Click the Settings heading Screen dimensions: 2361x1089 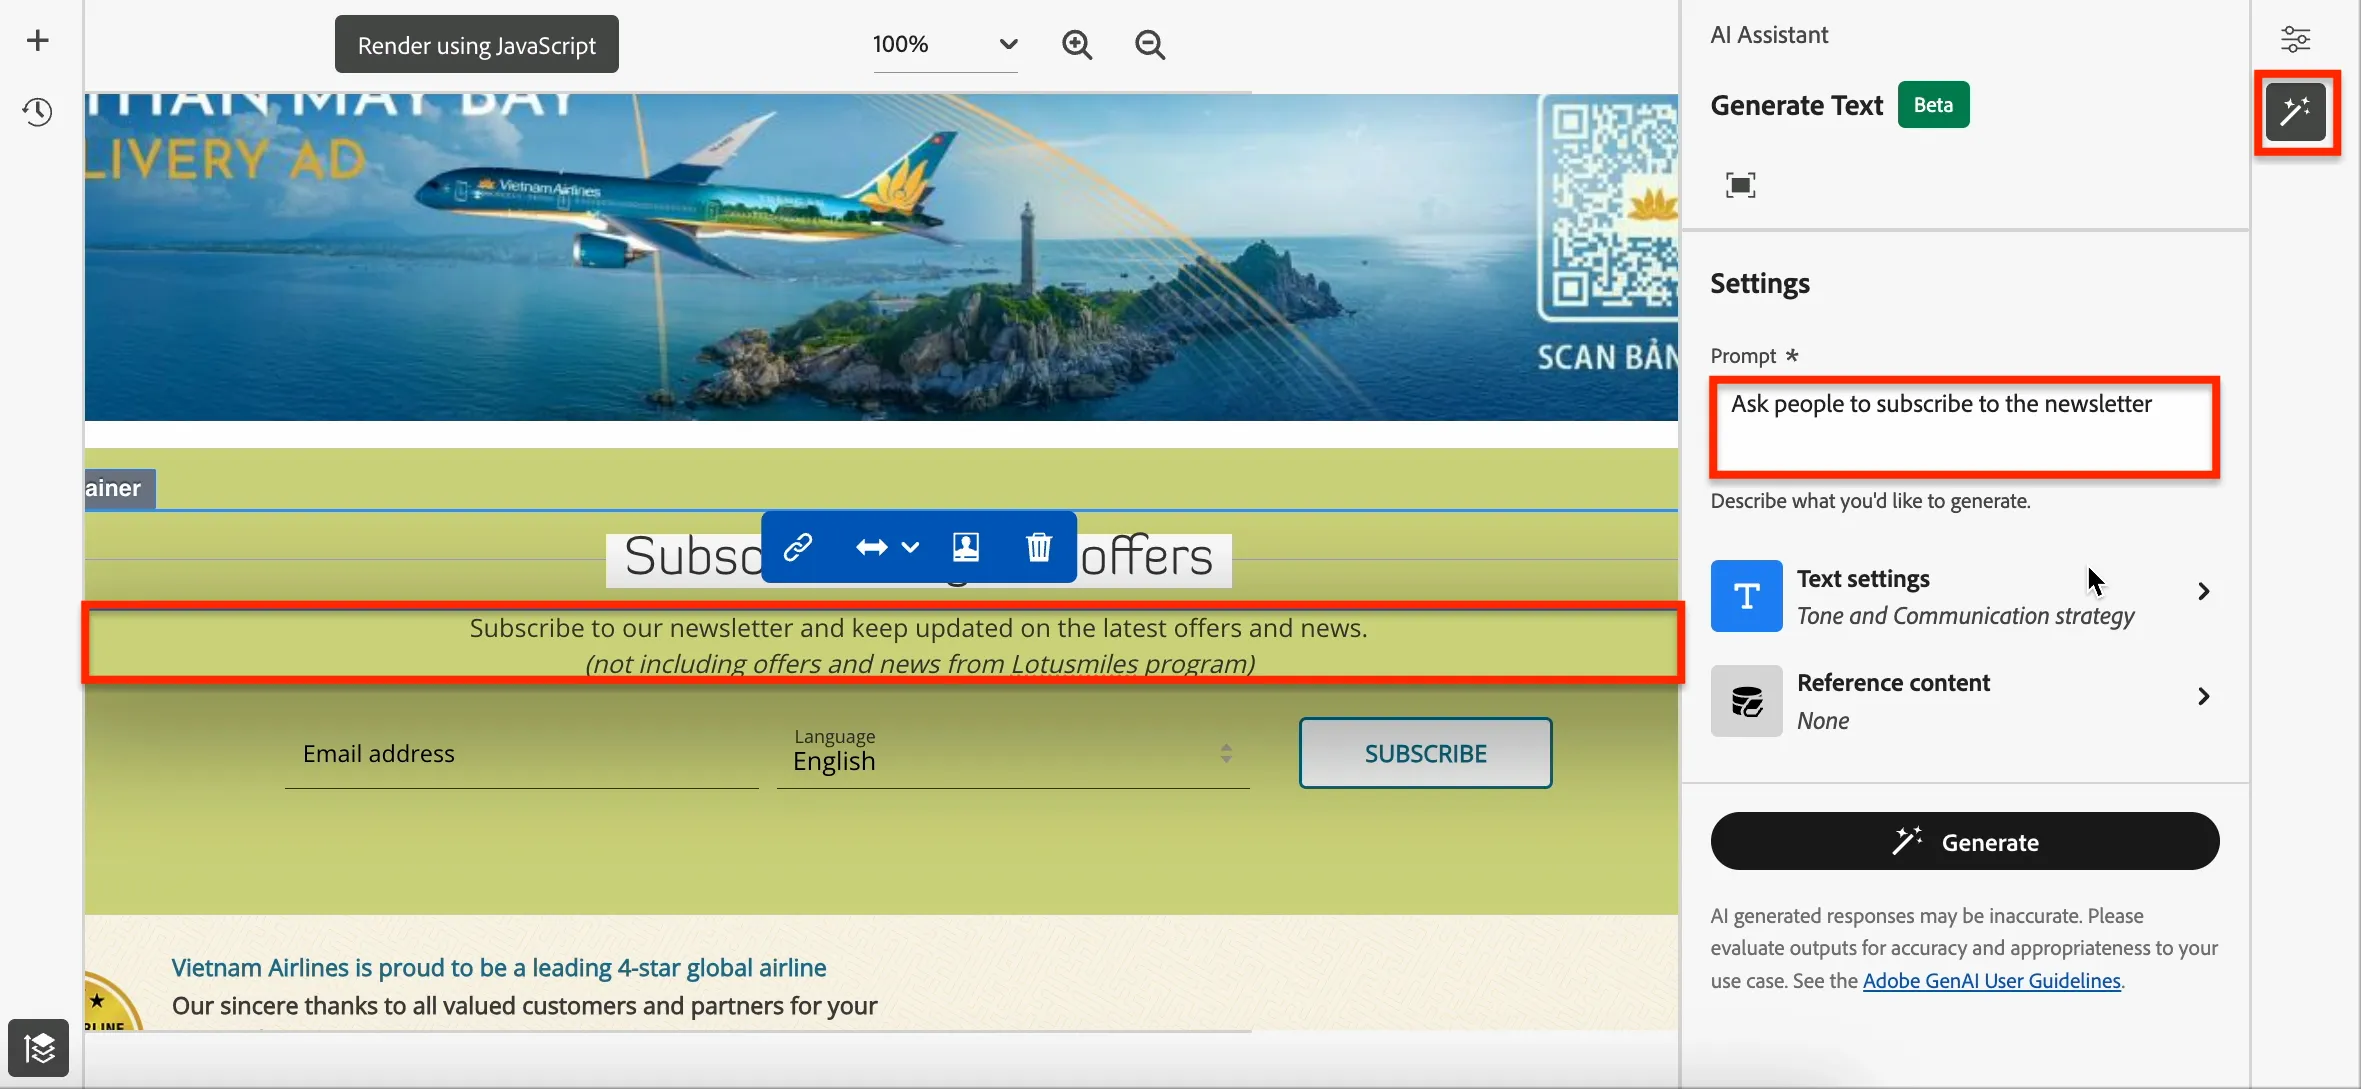point(1760,284)
